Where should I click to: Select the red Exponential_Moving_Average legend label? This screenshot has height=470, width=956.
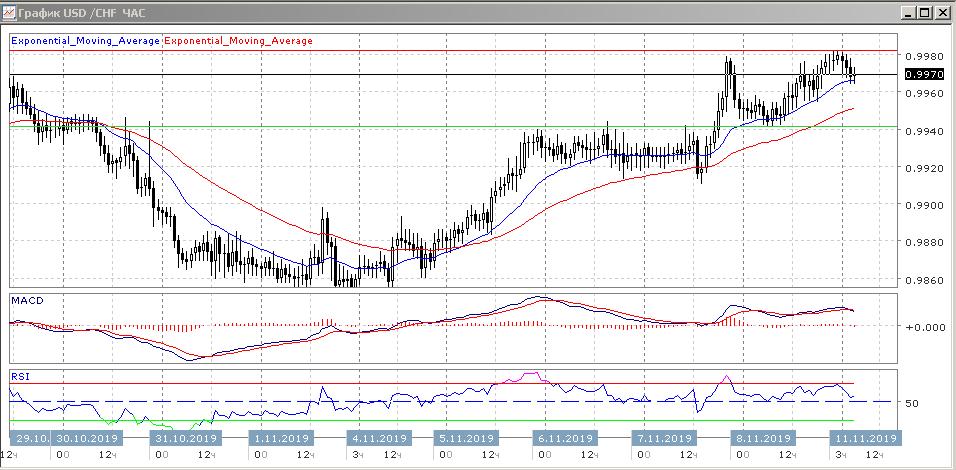tap(237, 41)
